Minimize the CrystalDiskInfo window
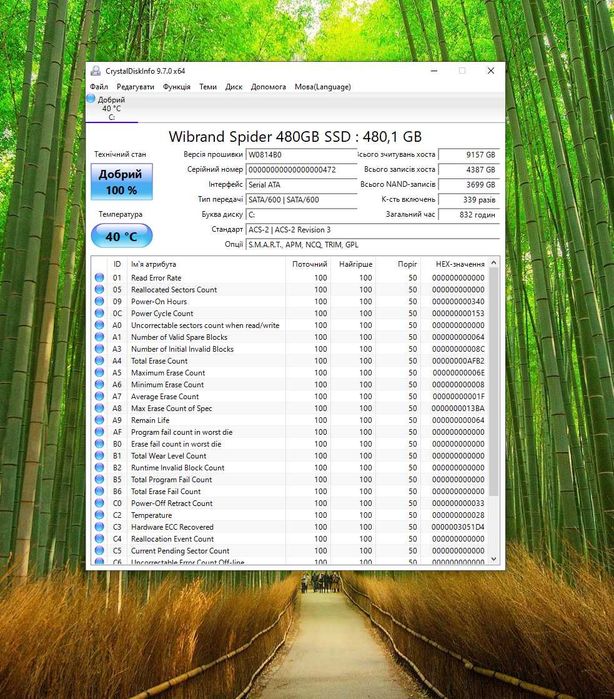This screenshot has width=614, height=699. 434,71
